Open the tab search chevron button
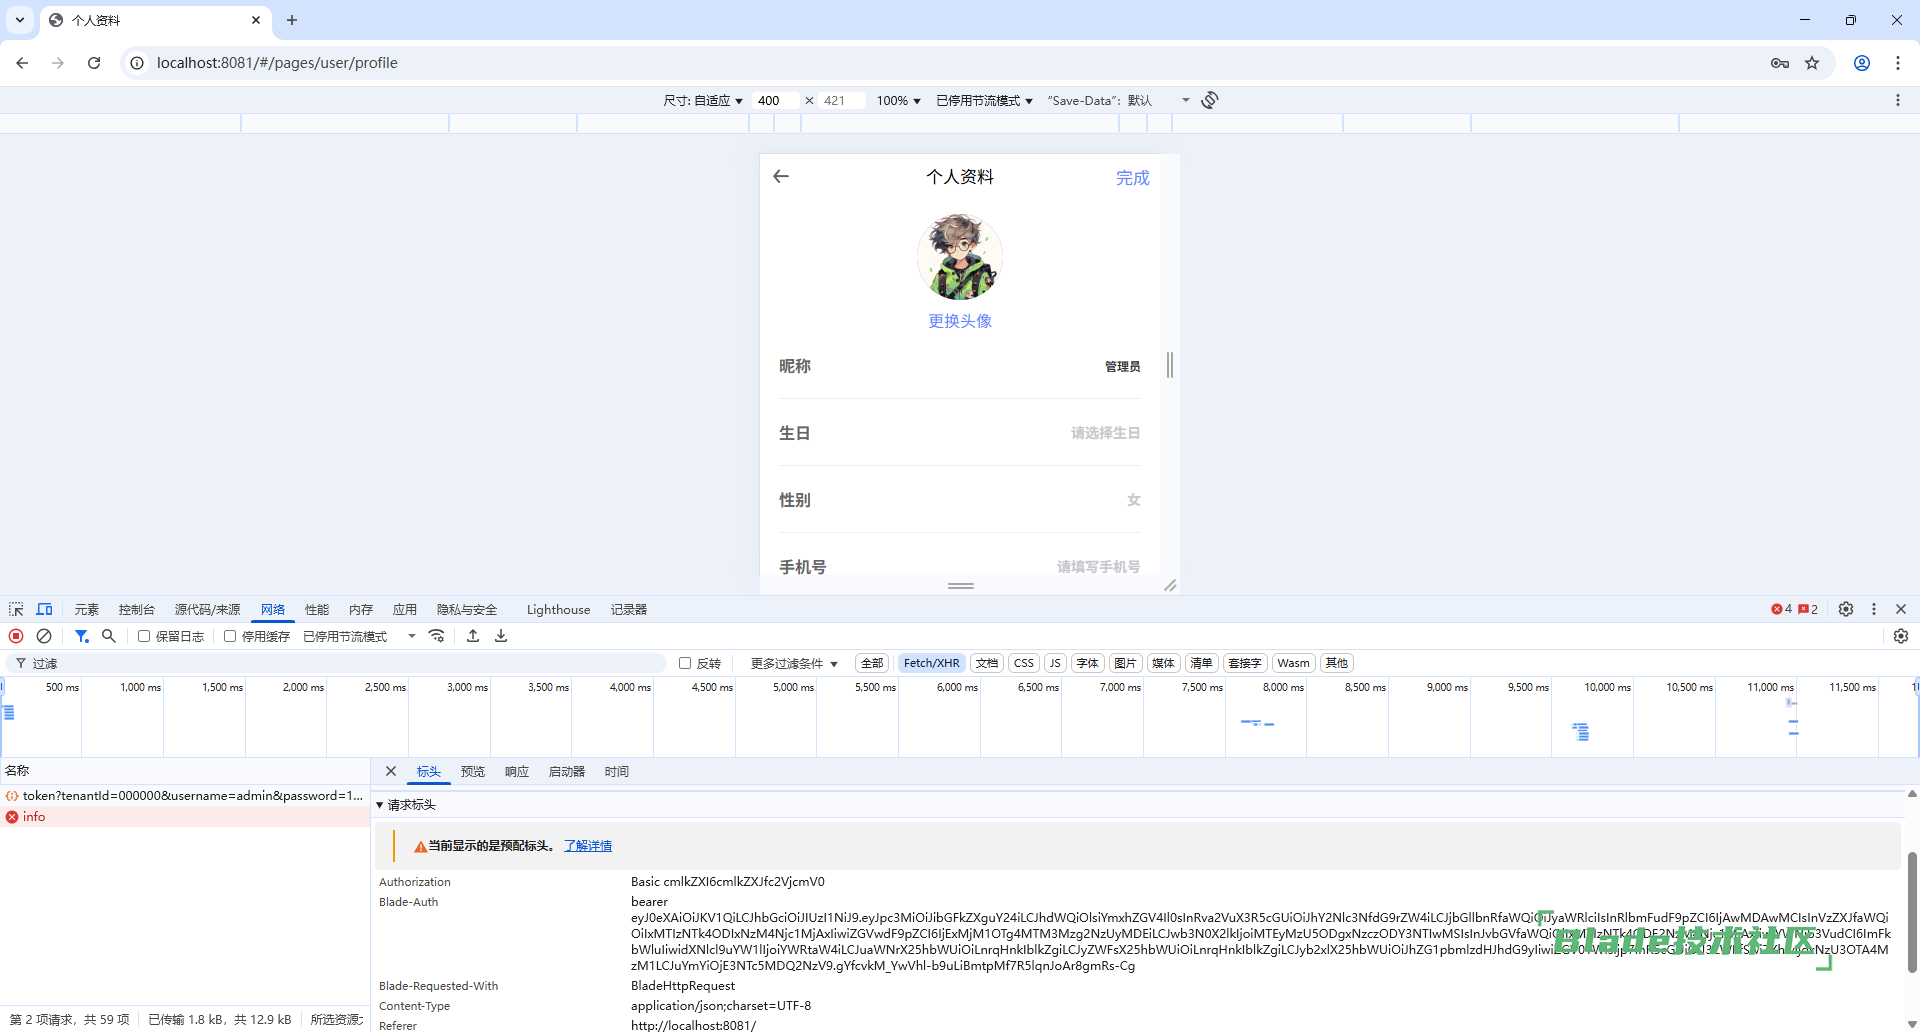The width and height of the screenshot is (1920, 1032). point(20,20)
